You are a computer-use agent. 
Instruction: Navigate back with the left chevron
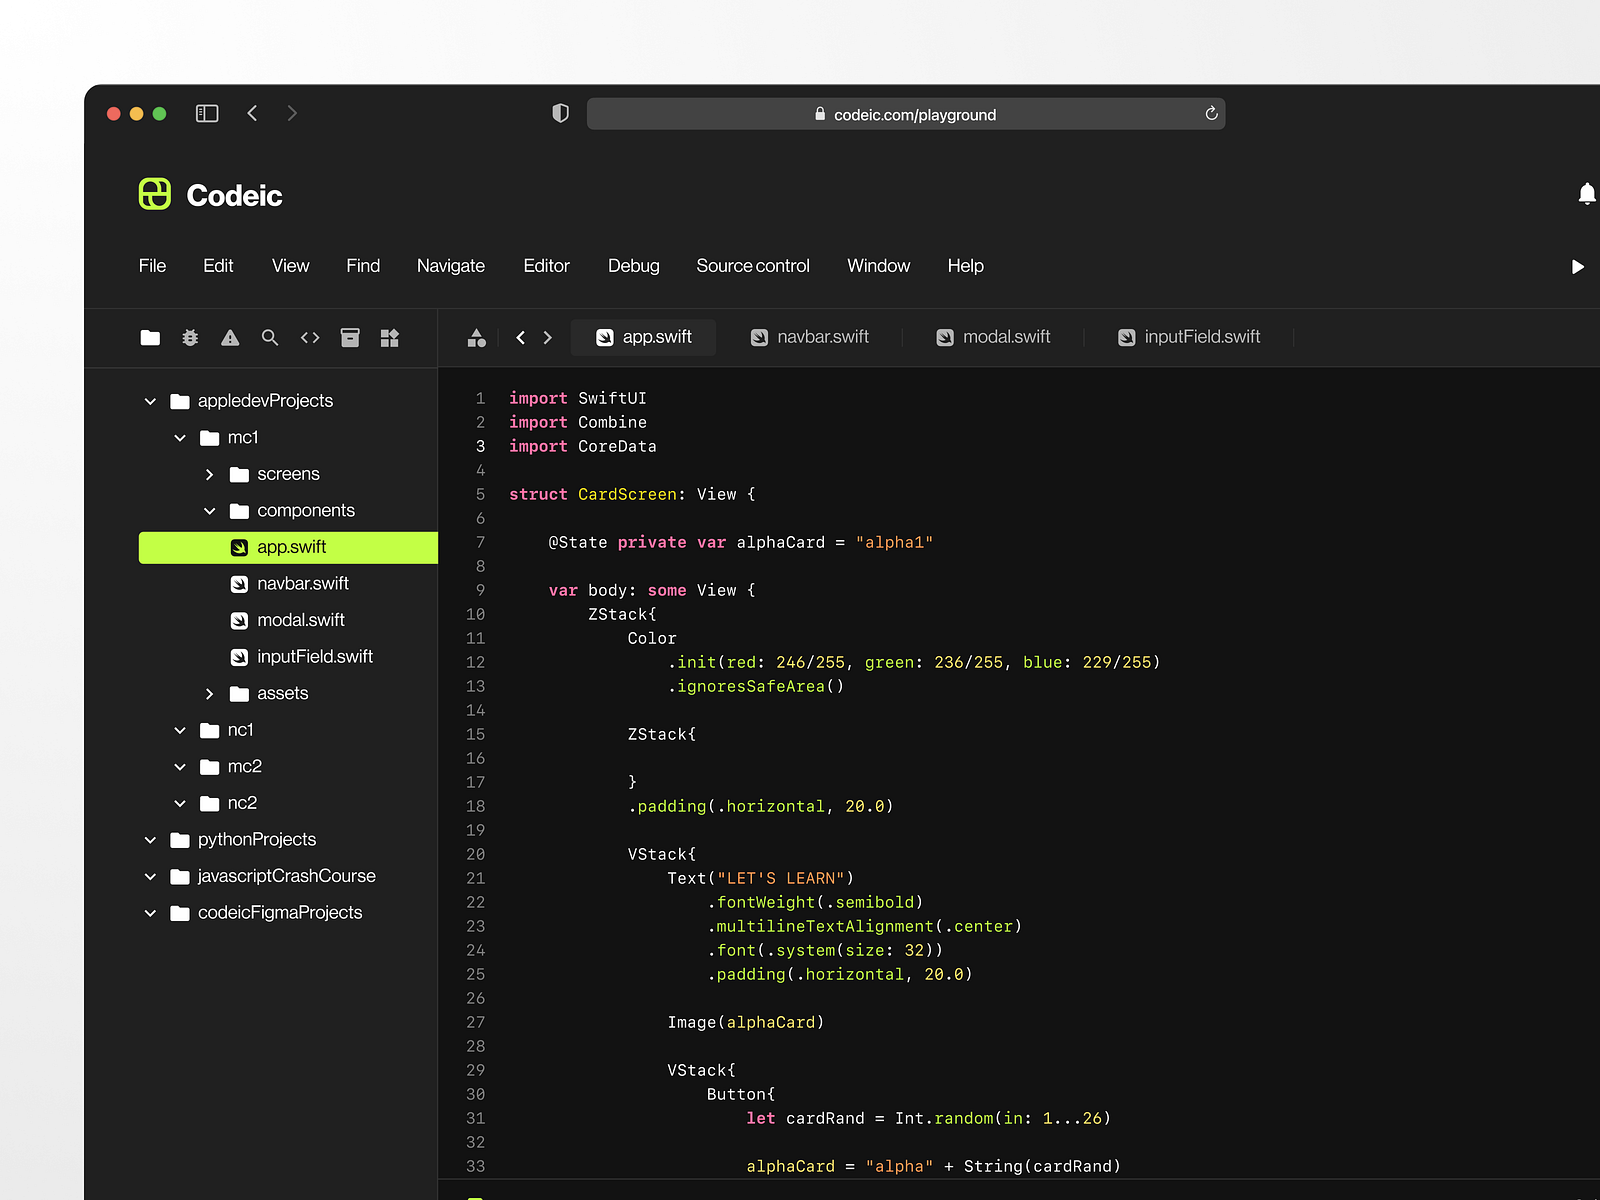[252, 113]
